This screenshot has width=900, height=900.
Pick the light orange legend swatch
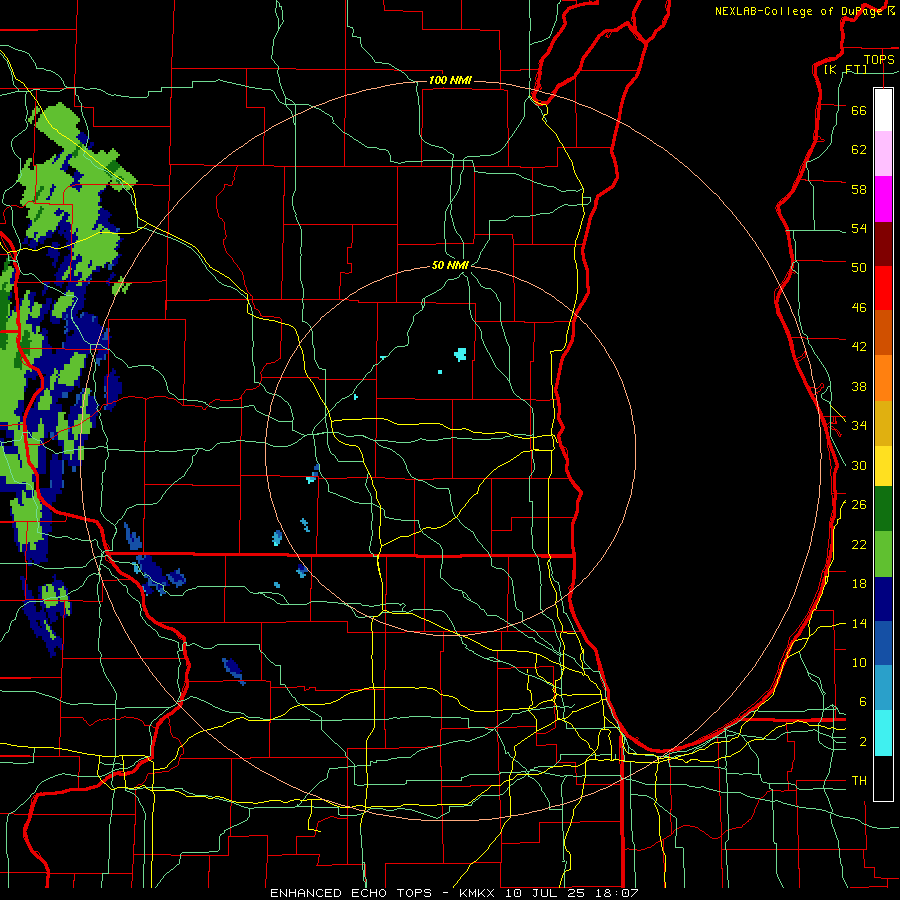(x=883, y=378)
